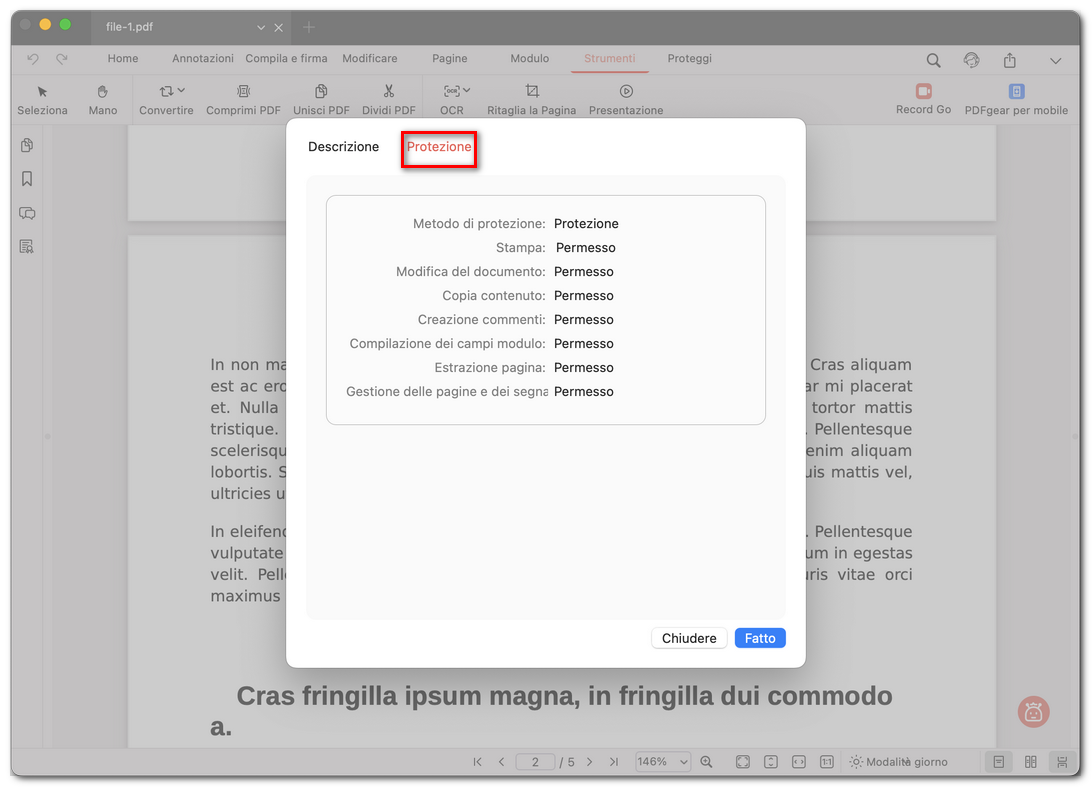Confirm the dialog with Fatto
Screen dimensions: 1092x787
759,637
